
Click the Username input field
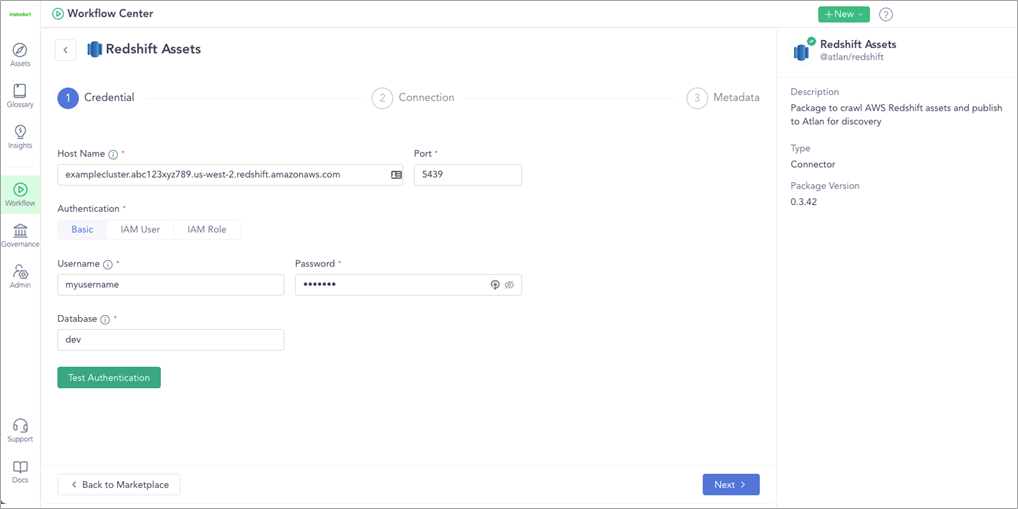pos(171,285)
